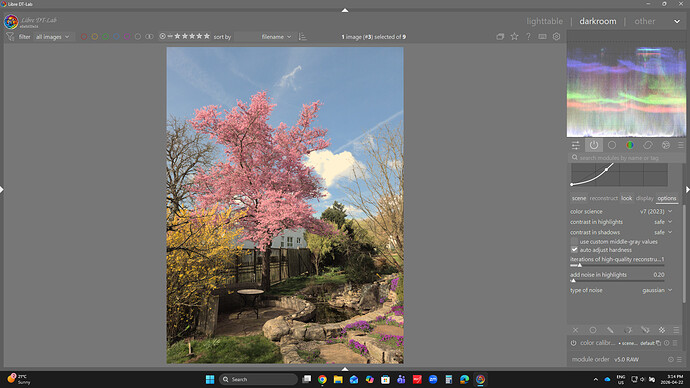Open the type of noise gaussian dropdown
690x388 pixels.
coord(621,290)
